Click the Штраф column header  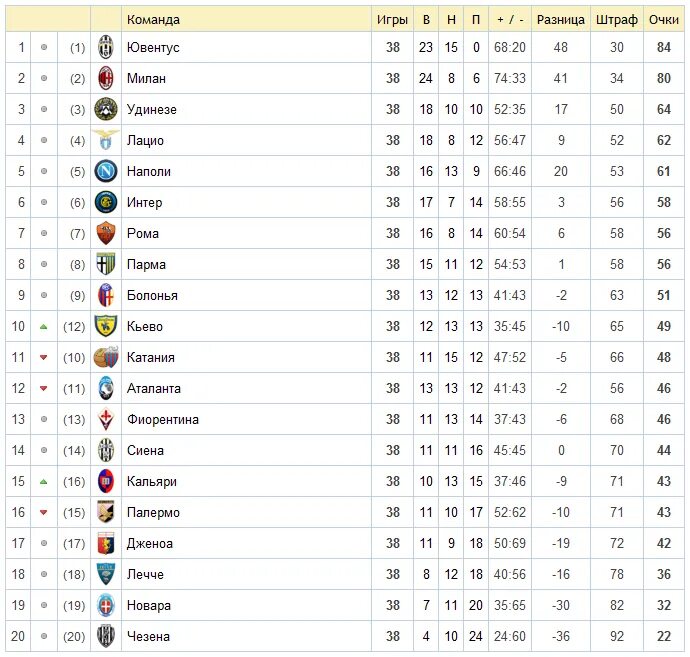point(616,19)
